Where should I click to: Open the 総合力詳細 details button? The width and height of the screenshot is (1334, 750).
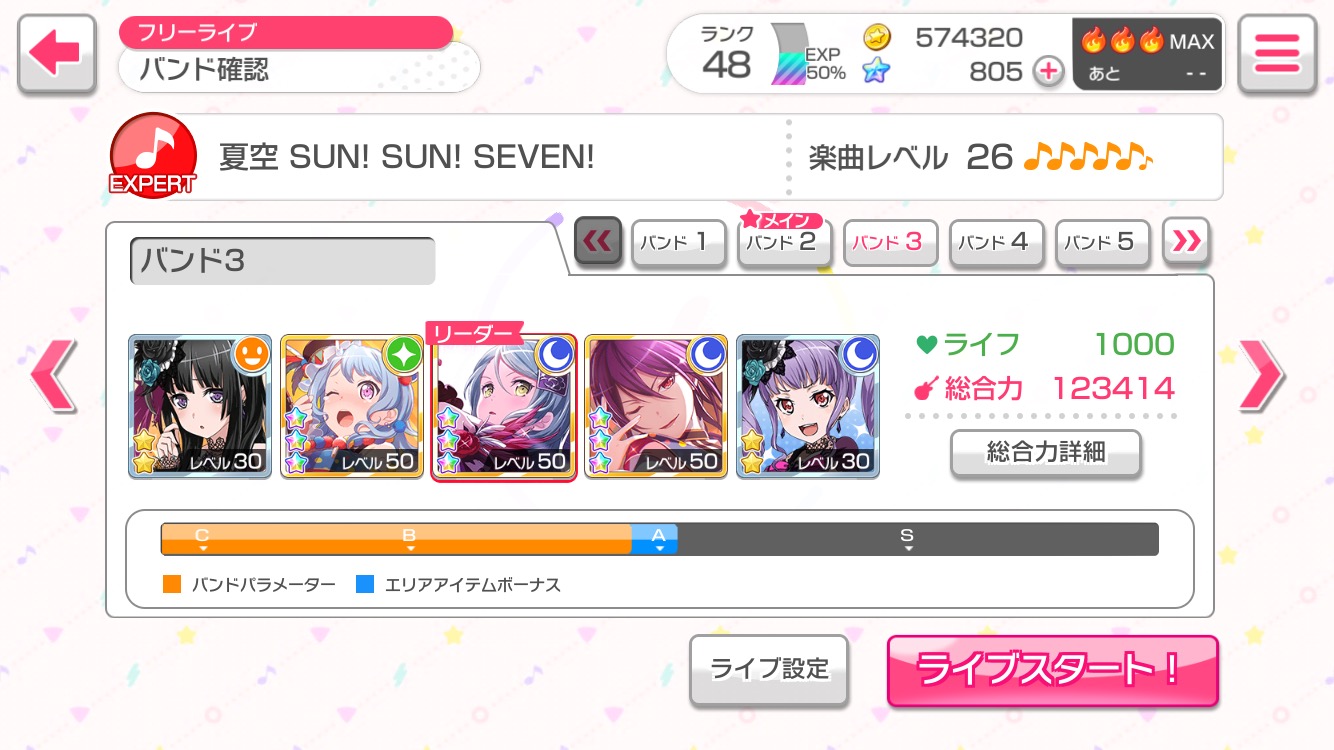1045,453
